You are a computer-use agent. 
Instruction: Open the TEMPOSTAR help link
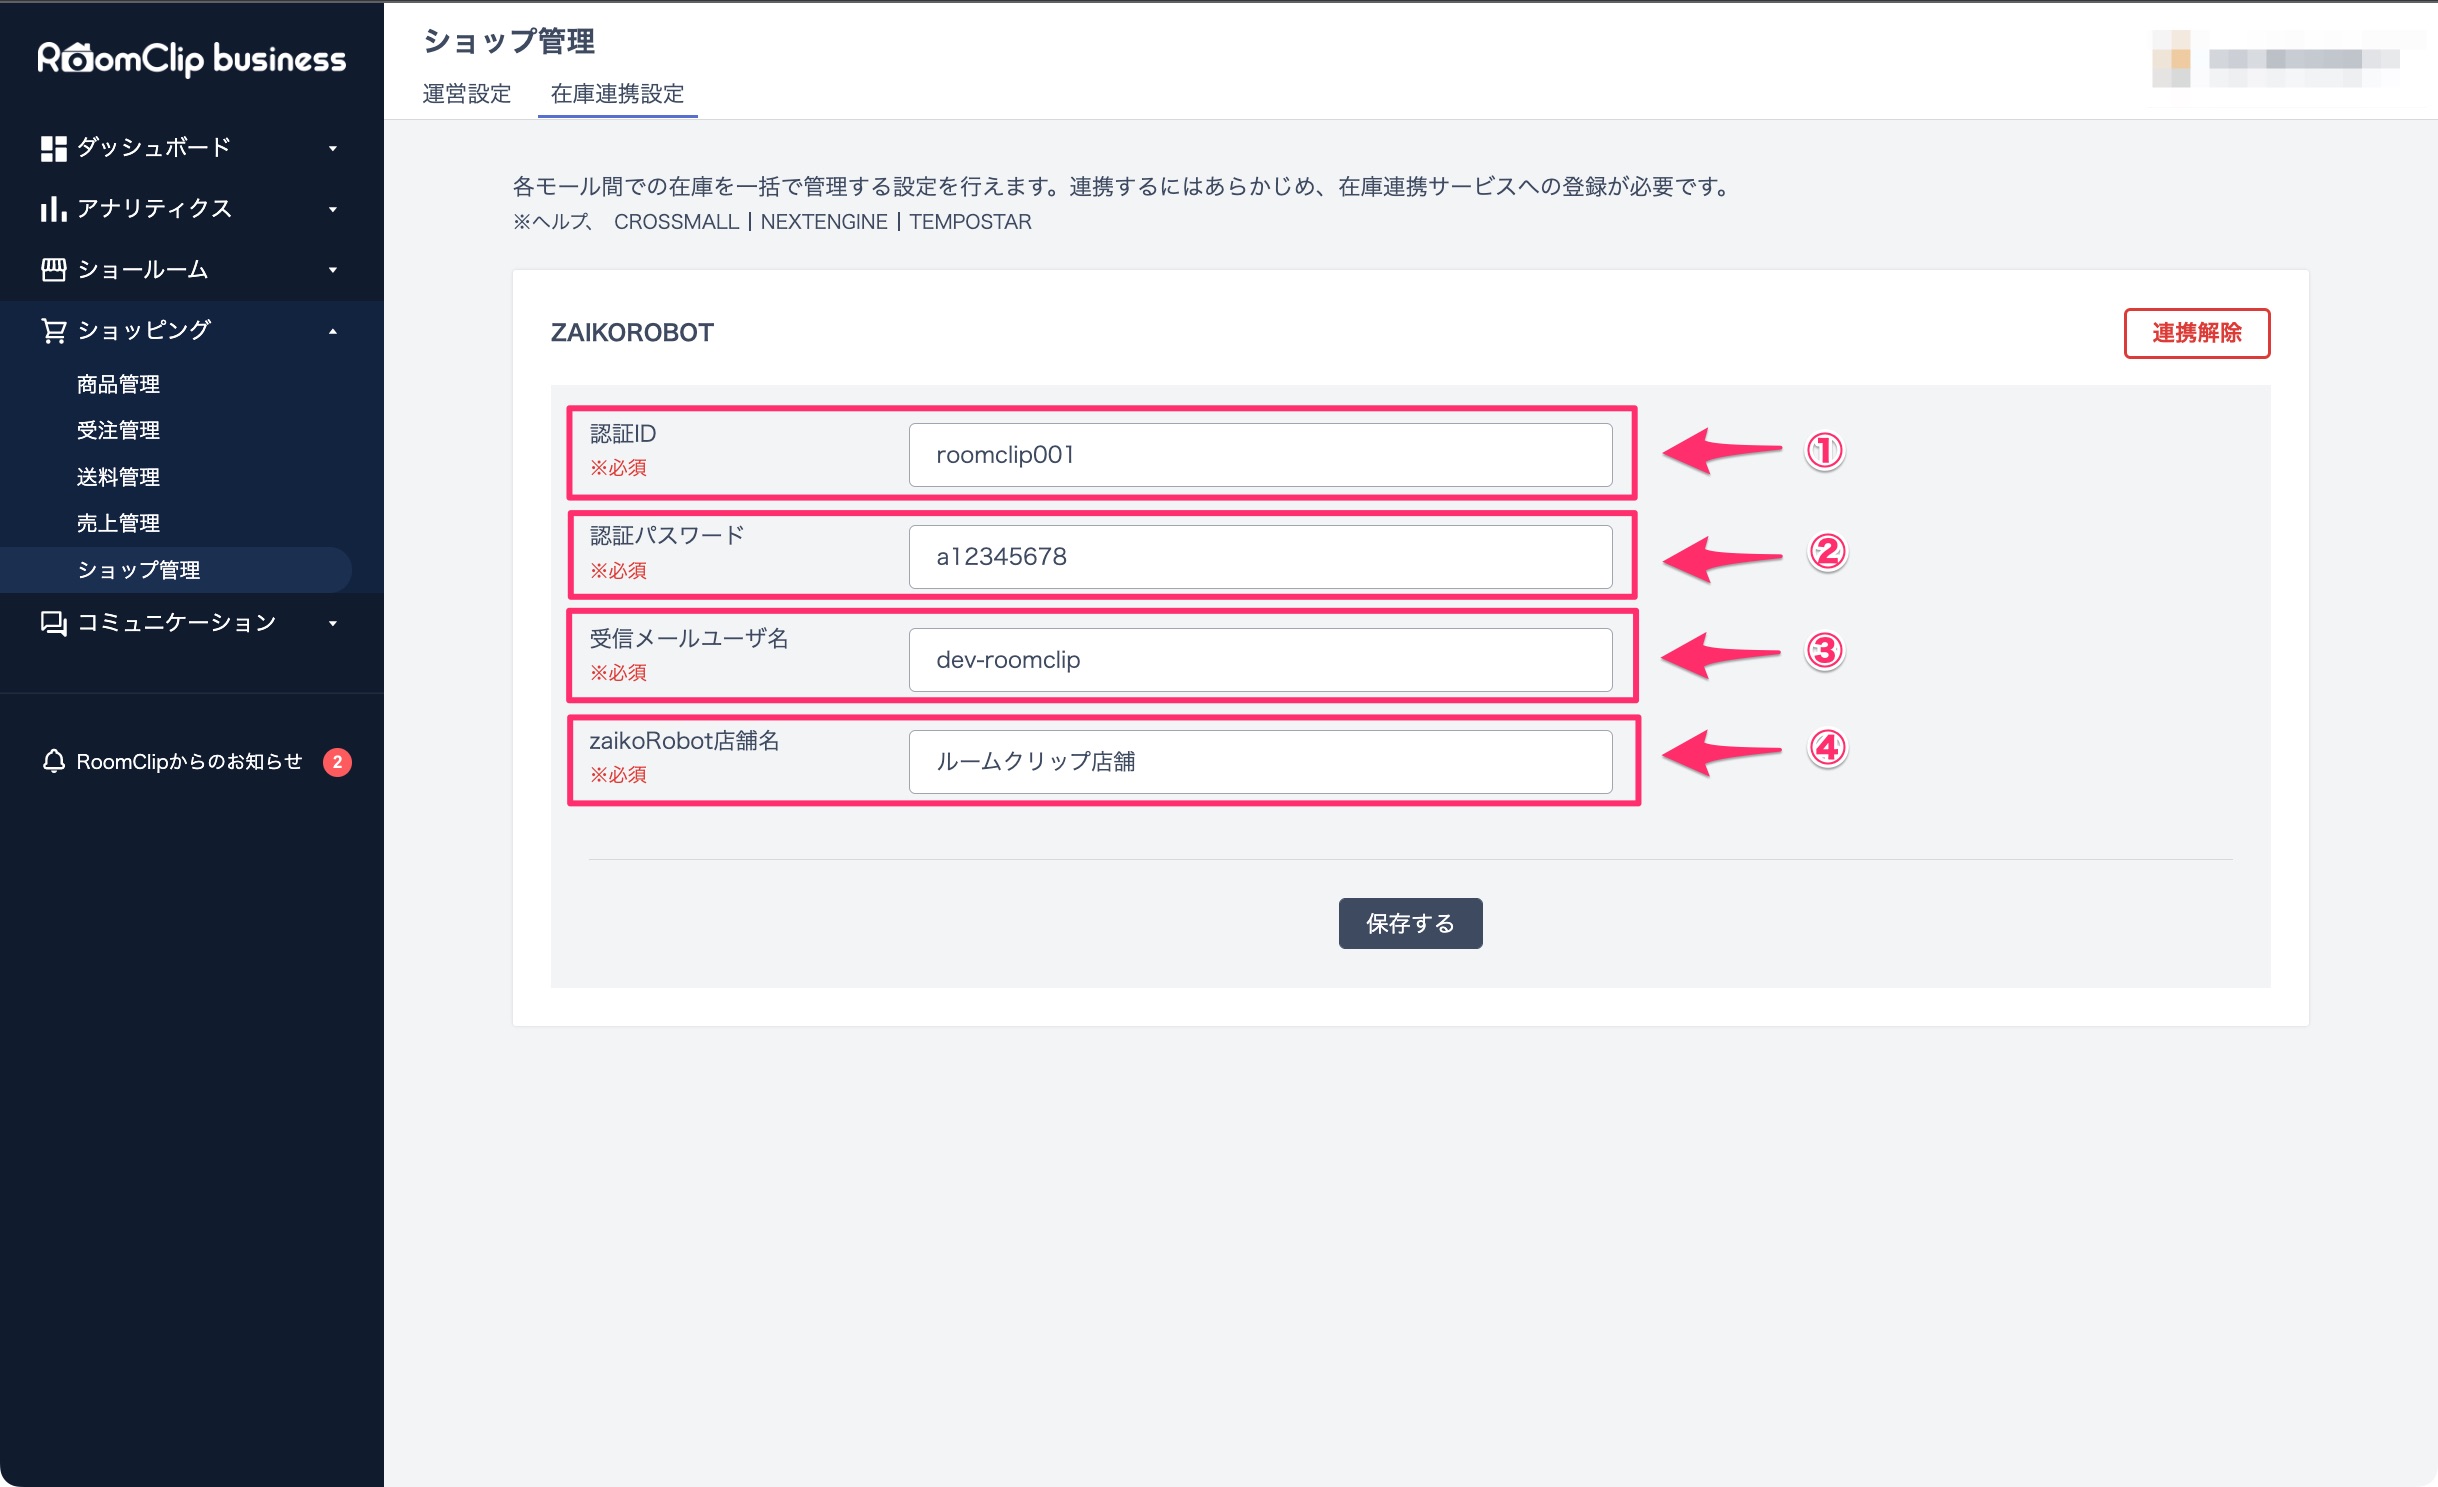click(970, 222)
